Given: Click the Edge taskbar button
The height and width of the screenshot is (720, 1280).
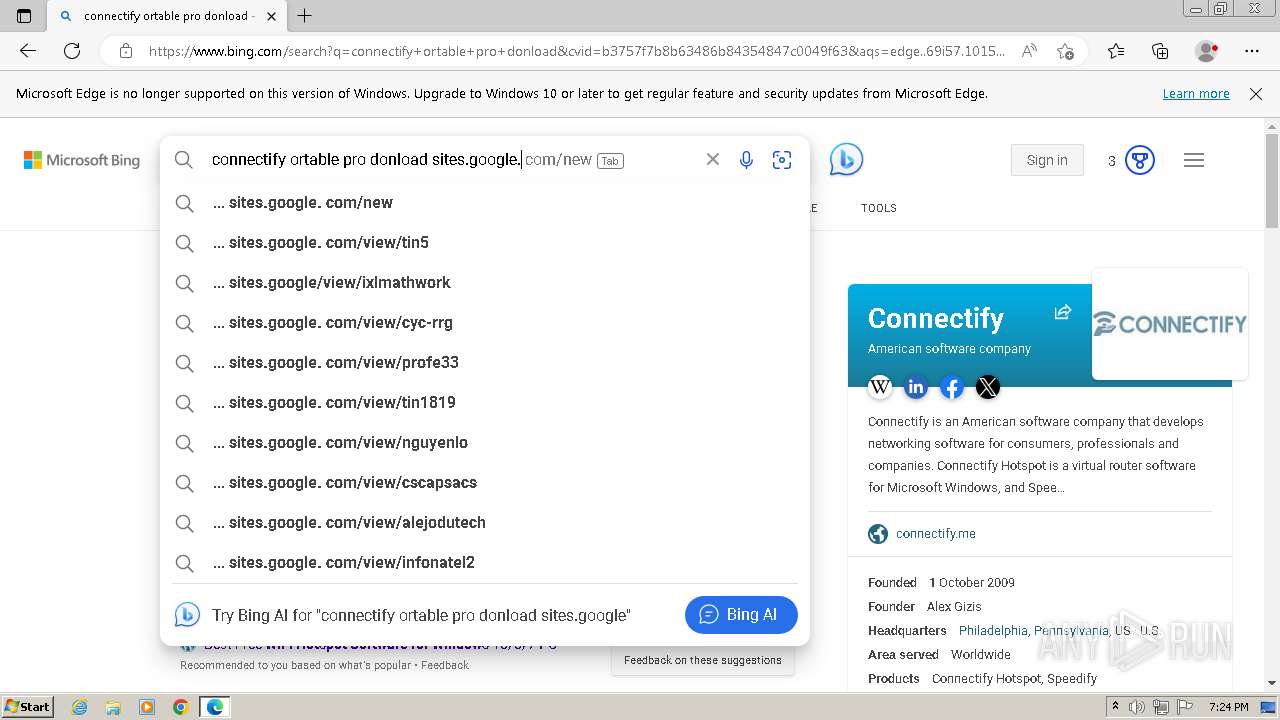Looking at the screenshot, I should (x=215, y=707).
